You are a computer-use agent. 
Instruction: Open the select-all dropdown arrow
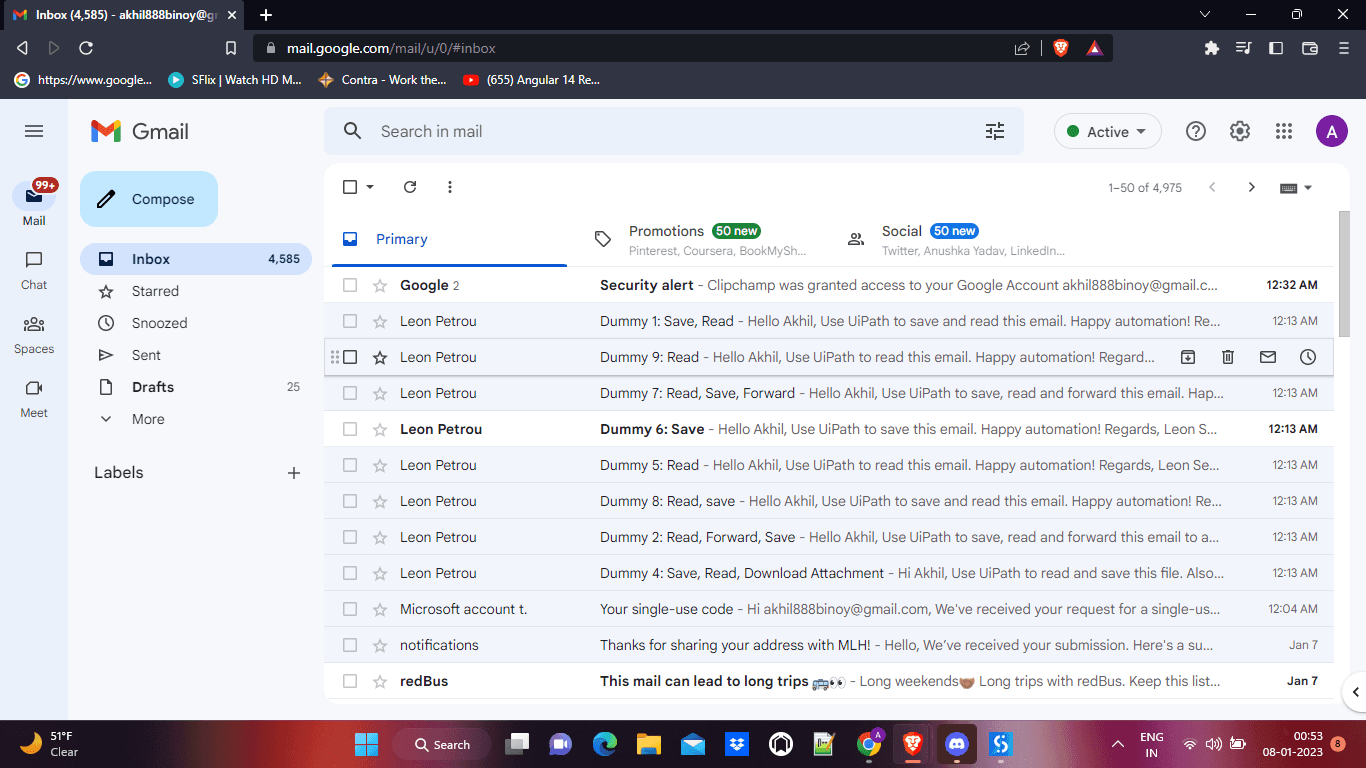[x=370, y=187]
